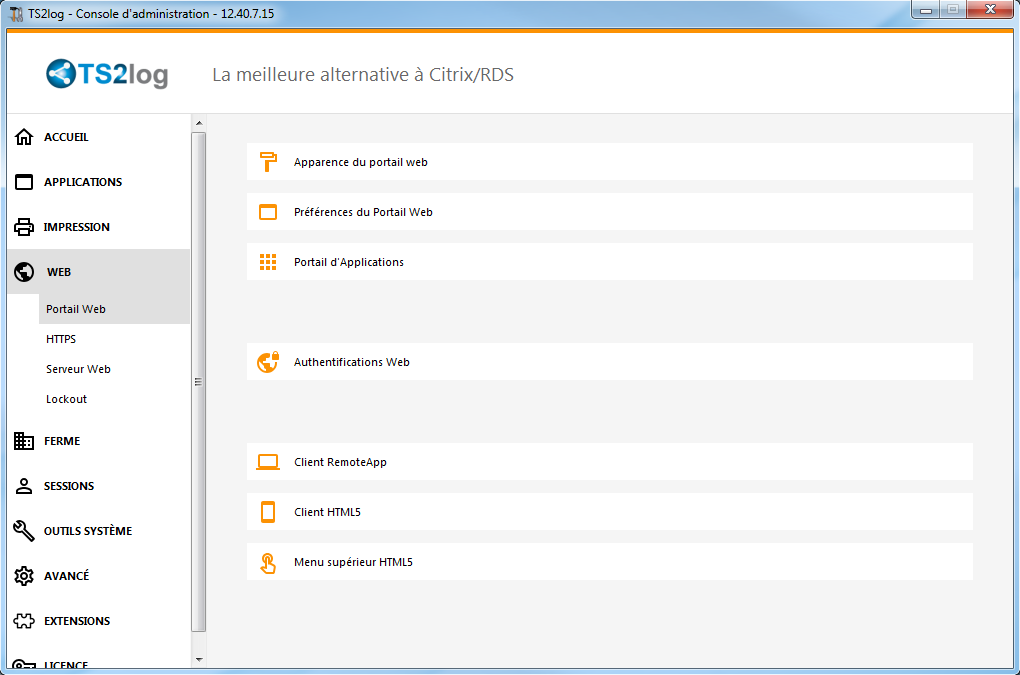Viewport: 1020px width, 675px height.
Task: Go to the AVANCÉ section
Action: tap(99, 576)
